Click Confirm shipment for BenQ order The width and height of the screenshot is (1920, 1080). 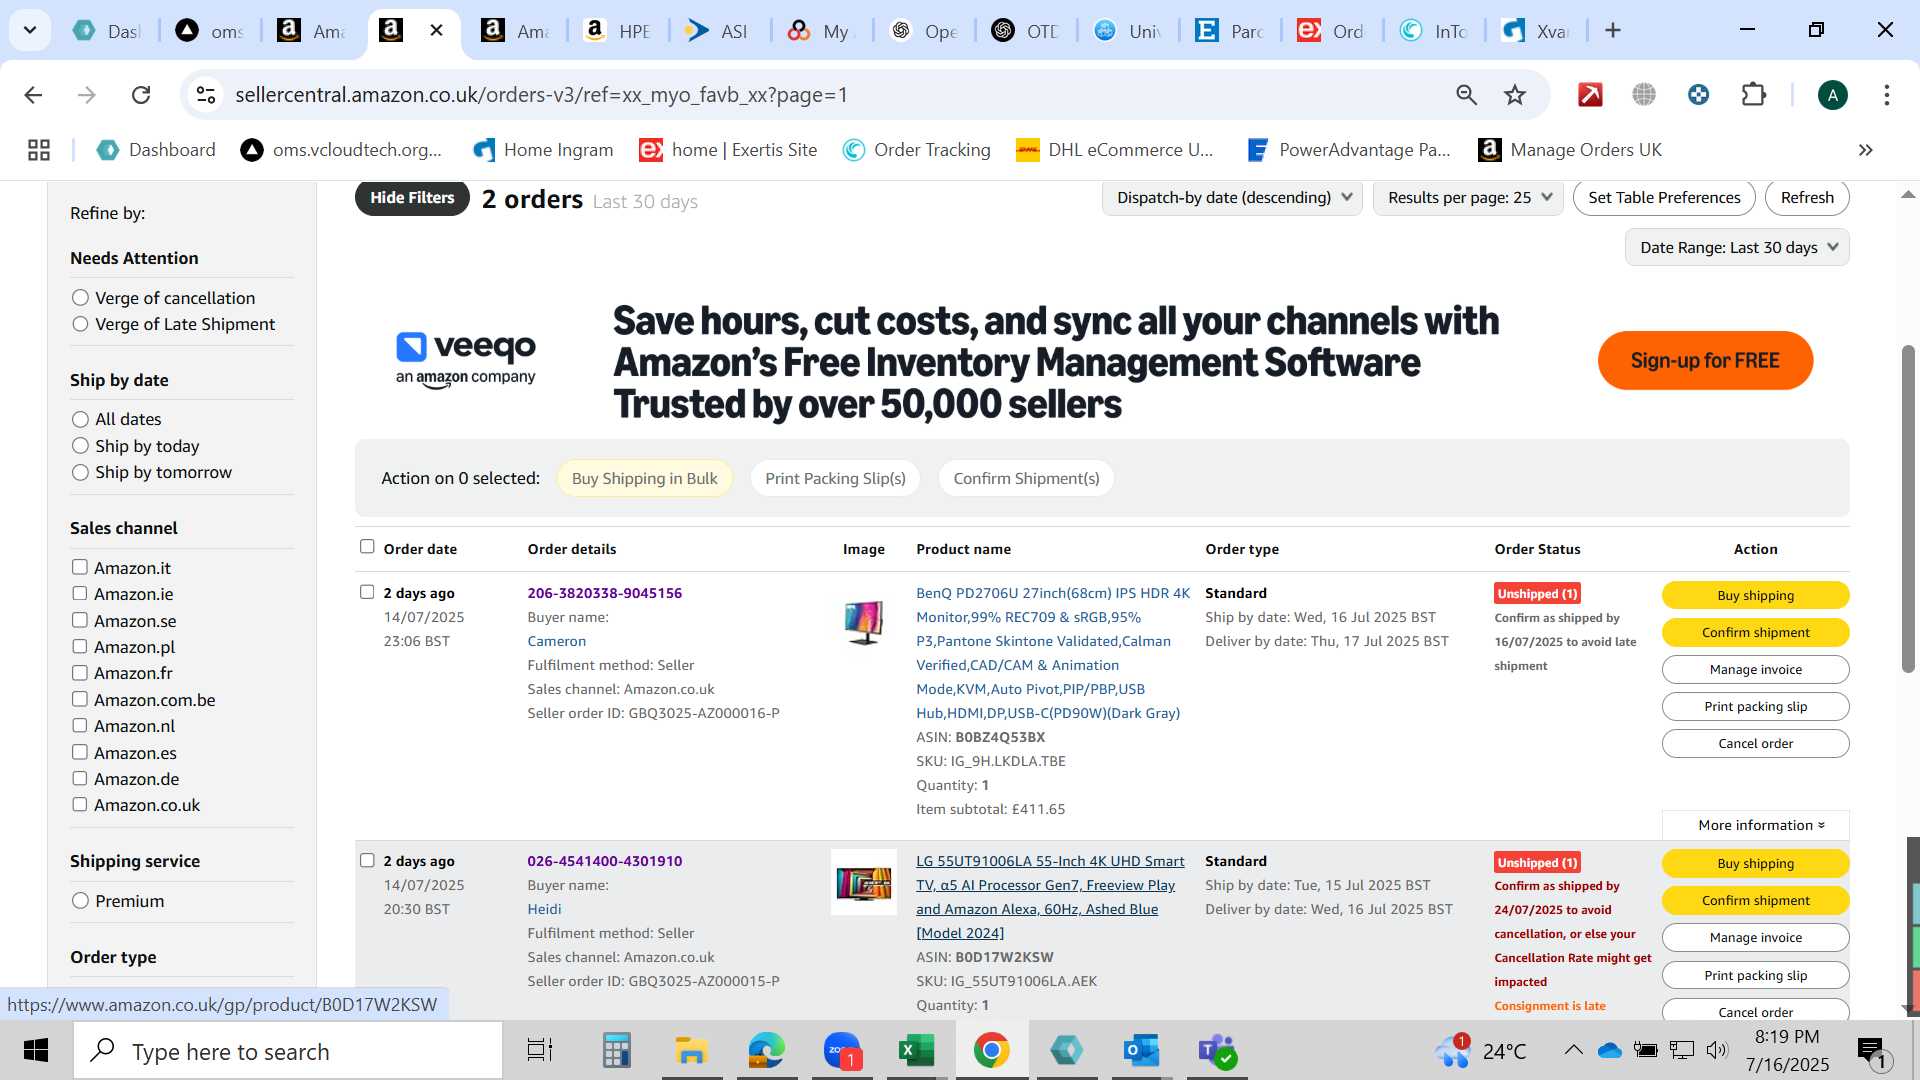(1755, 633)
